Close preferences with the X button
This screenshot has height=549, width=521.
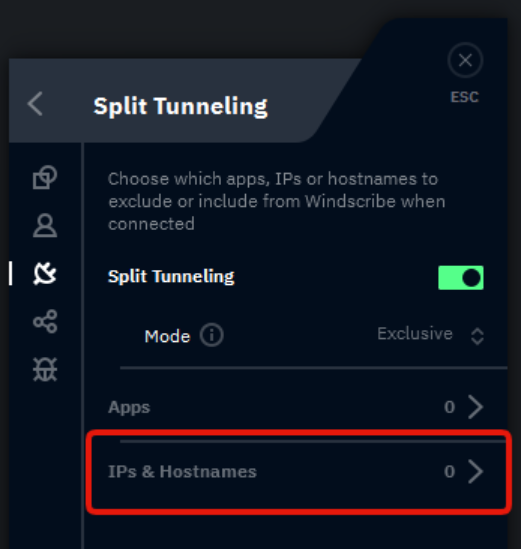click(465, 60)
